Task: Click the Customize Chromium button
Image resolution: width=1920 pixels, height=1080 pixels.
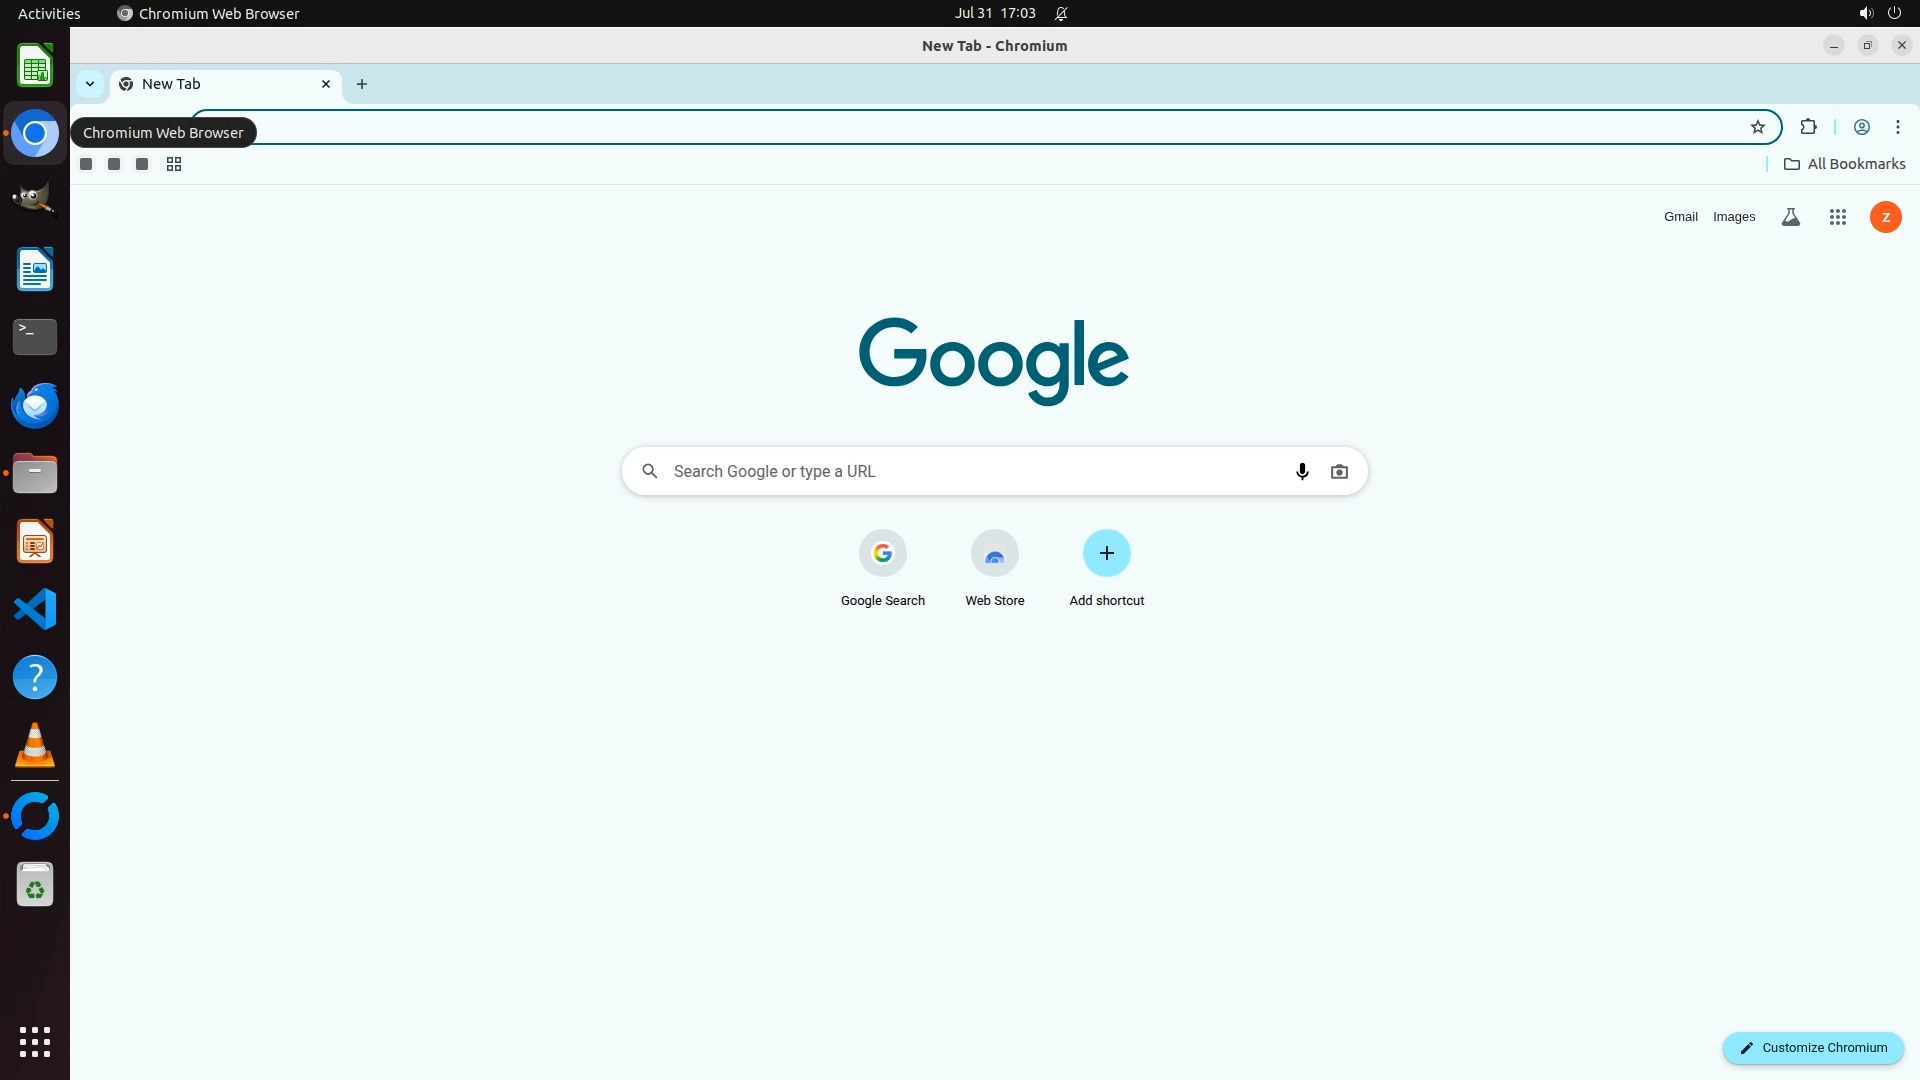Action: point(1813,1048)
